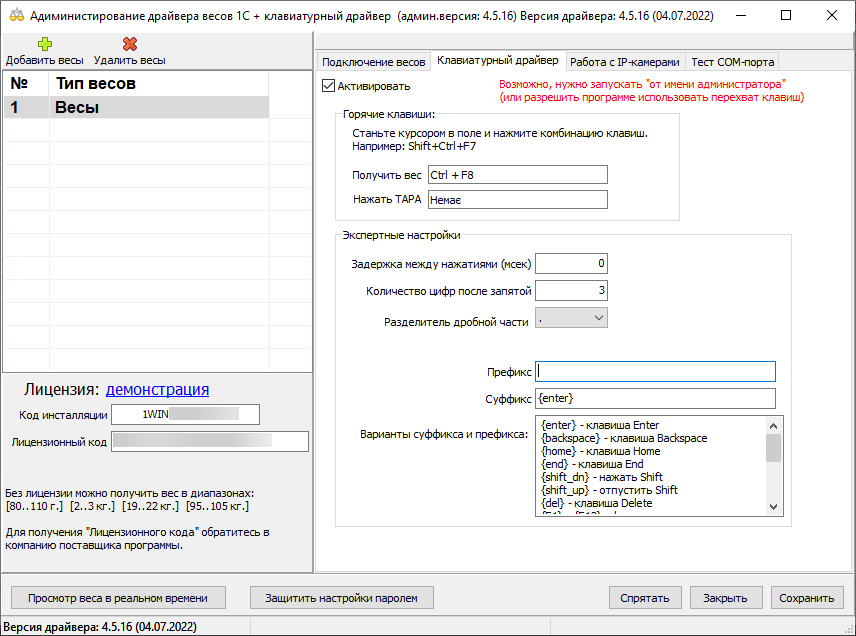Click the Суффикс field containing {enter}
The image size is (856, 636).
click(x=655, y=399)
